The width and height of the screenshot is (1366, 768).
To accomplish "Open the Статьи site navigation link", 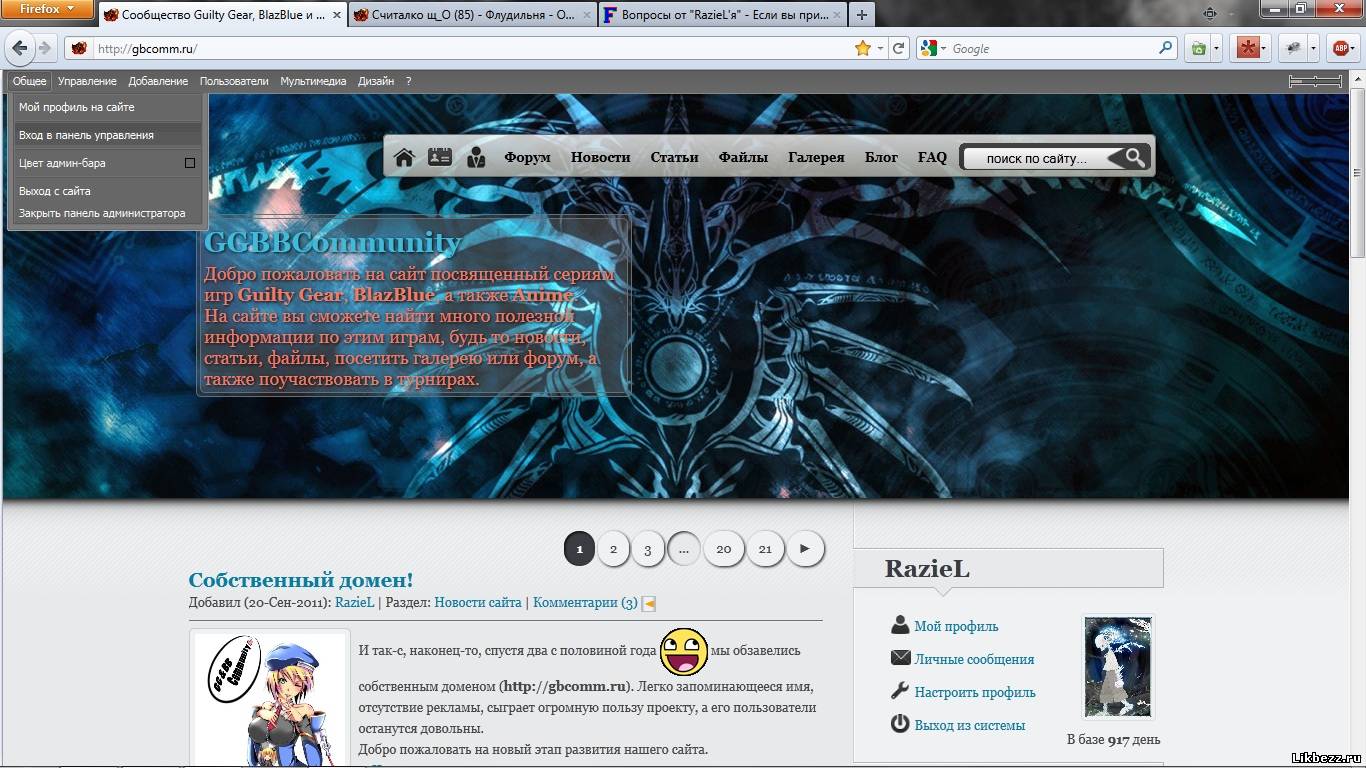I will [674, 157].
